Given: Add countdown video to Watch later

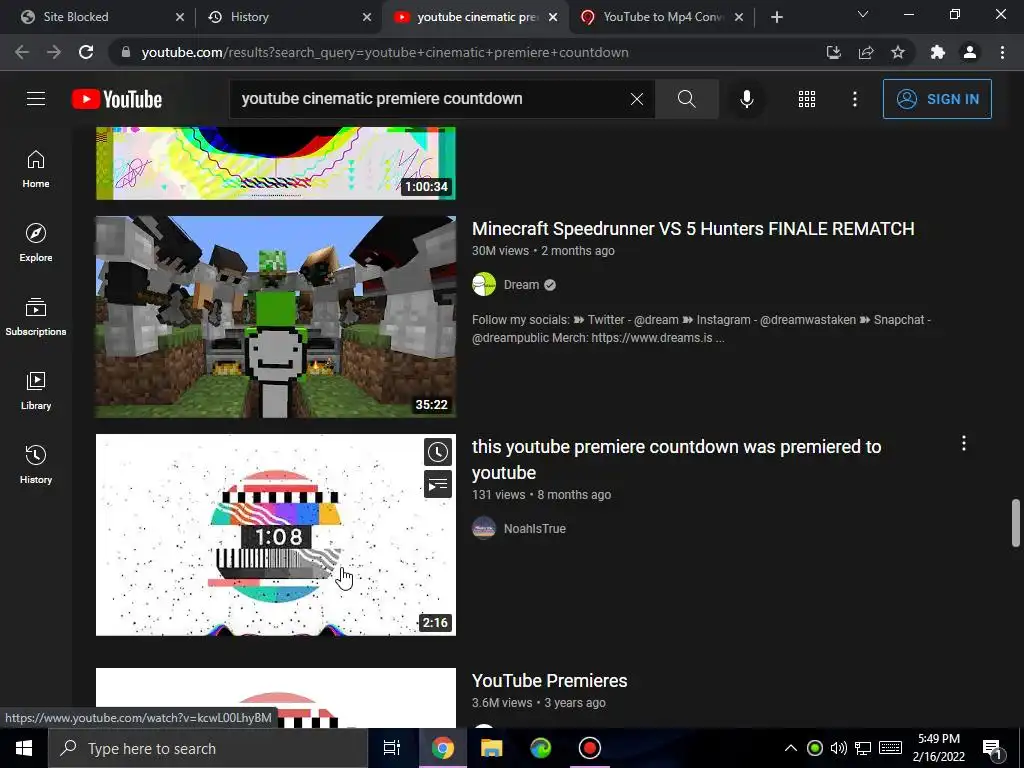Looking at the screenshot, I should coord(438,452).
